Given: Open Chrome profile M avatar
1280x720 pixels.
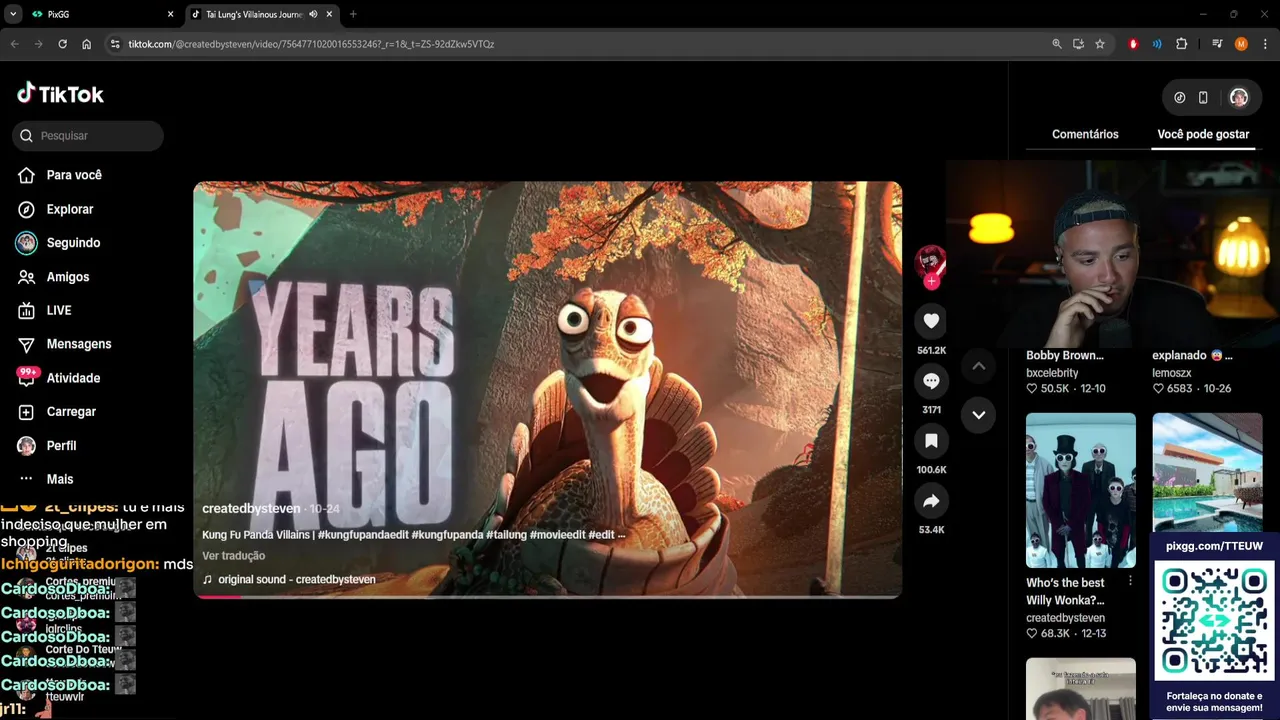Looking at the screenshot, I should click(x=1241, y=44).
